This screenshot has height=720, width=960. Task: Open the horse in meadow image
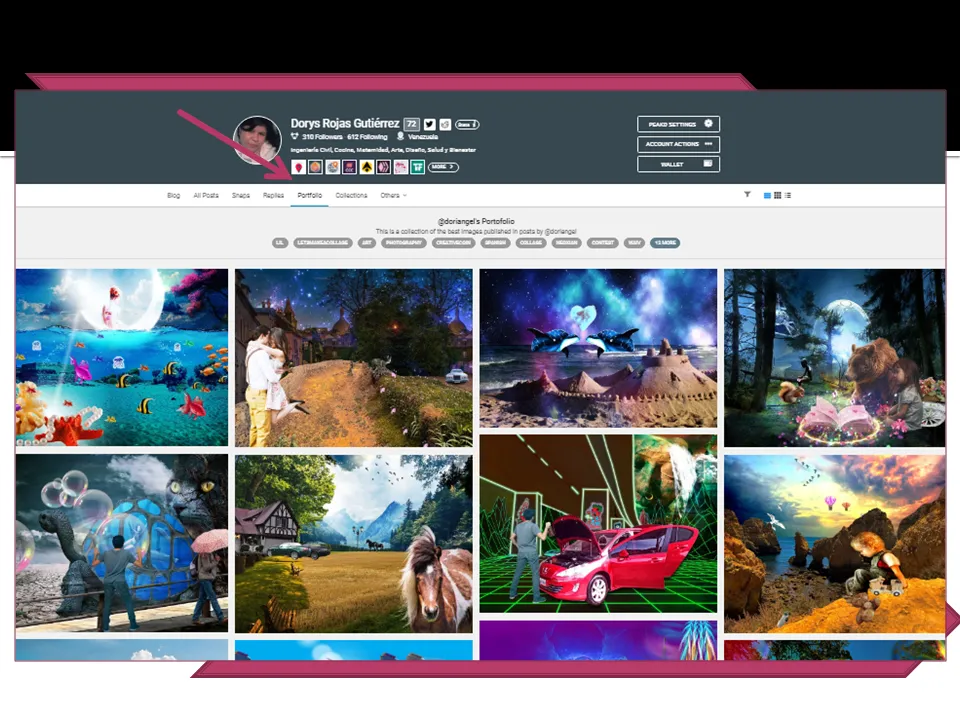point(354,544)
